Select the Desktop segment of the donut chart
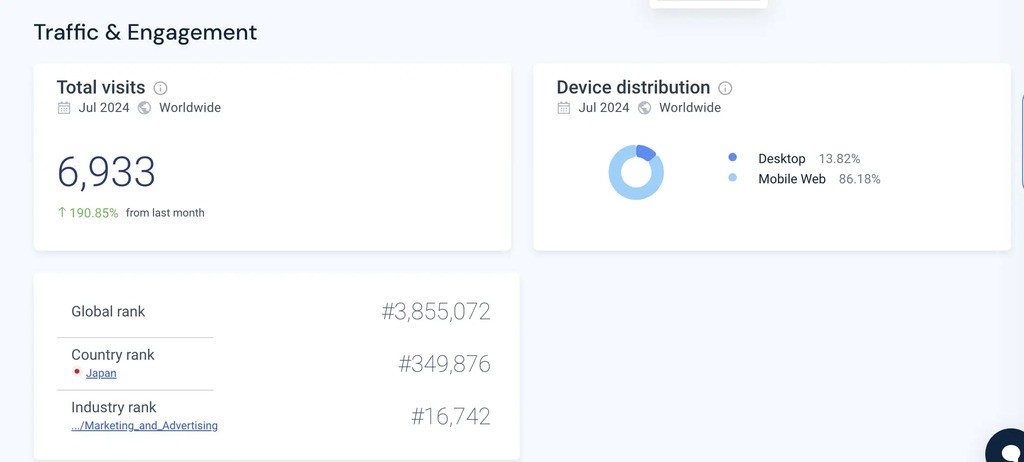This screenshot has width=1024, height=462. point(646,153)
